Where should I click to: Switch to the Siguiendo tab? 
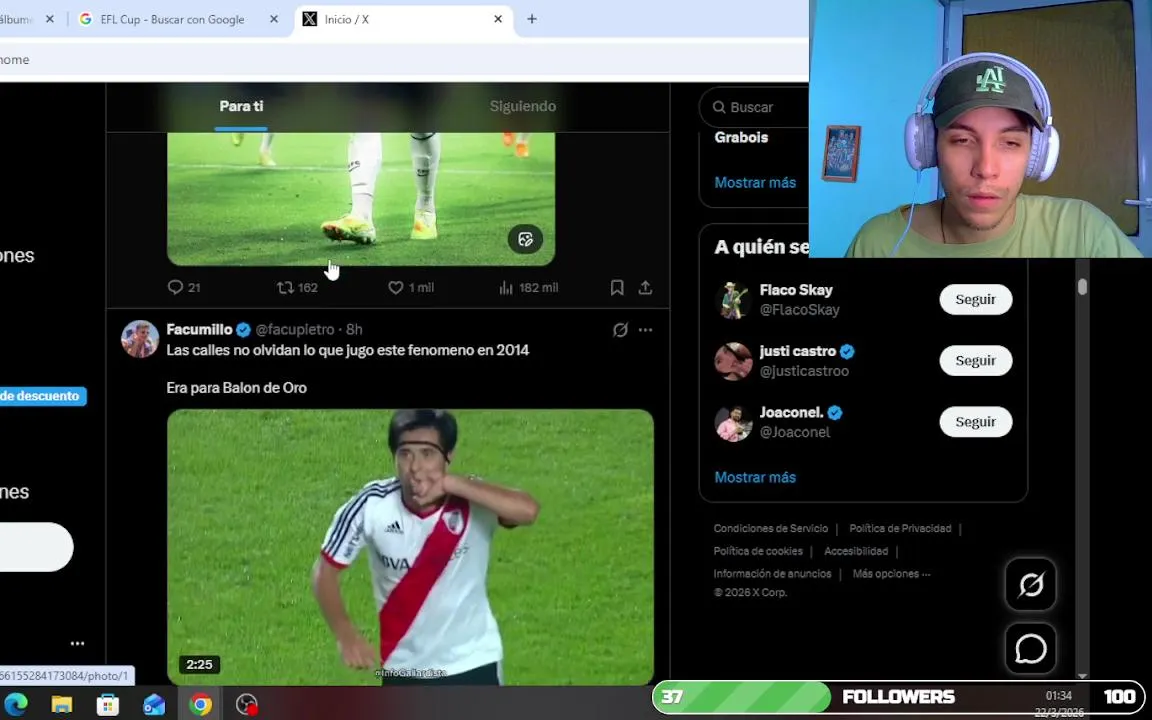522,107
